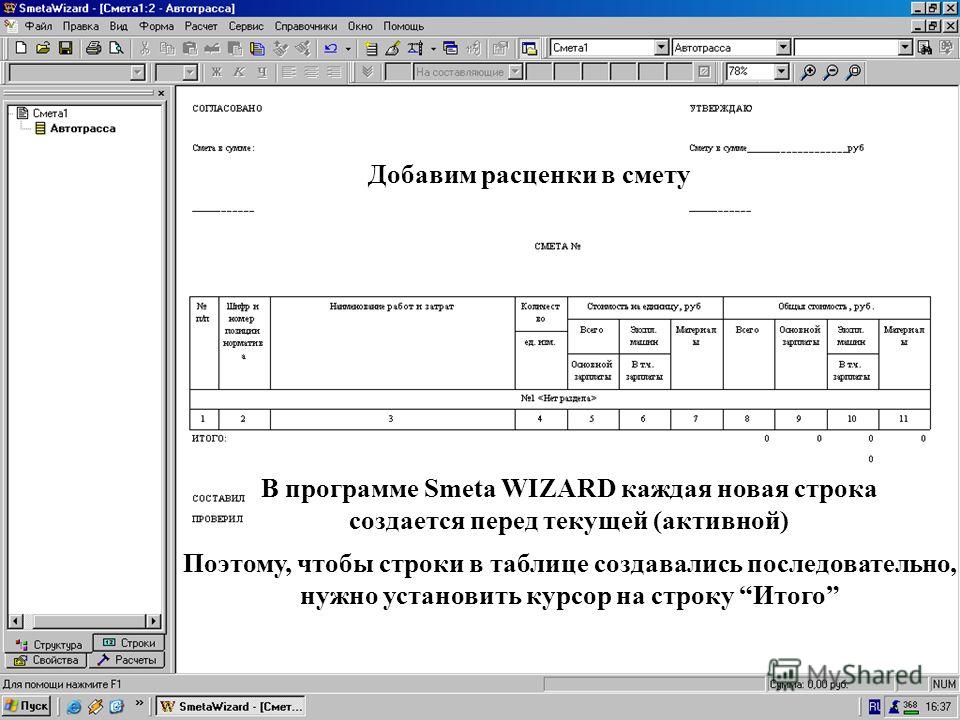Toggle the side panel view icon

530,48
